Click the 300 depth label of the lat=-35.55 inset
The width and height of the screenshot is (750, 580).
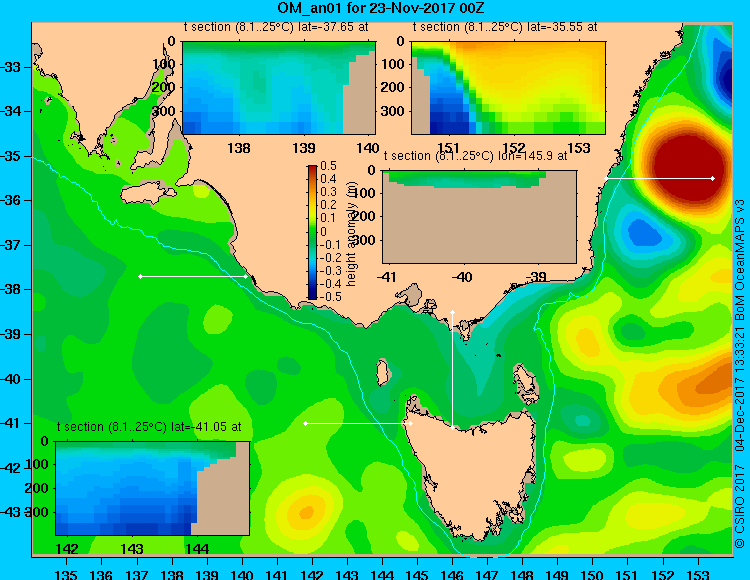tap(394, 111)
